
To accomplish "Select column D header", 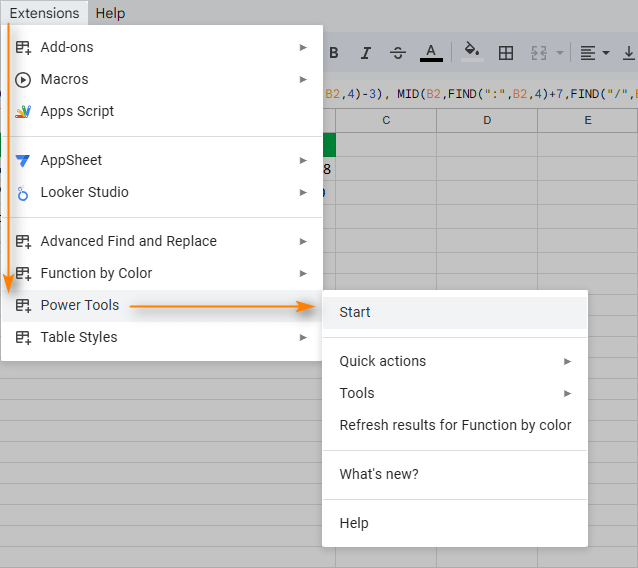I will [487, 120].
